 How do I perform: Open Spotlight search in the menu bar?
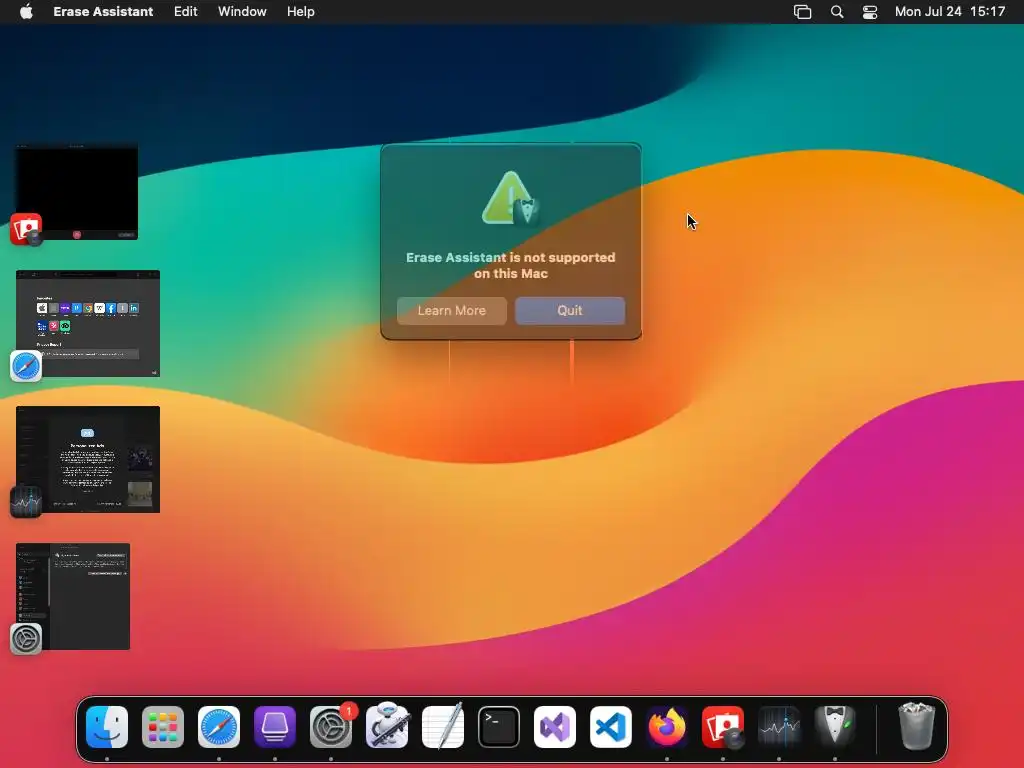(837, 12)
